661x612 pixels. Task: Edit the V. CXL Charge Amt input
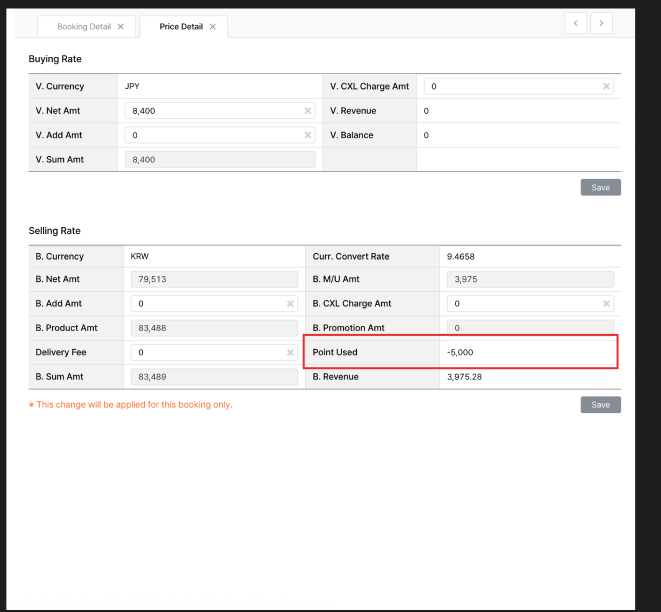pos(519,86)
